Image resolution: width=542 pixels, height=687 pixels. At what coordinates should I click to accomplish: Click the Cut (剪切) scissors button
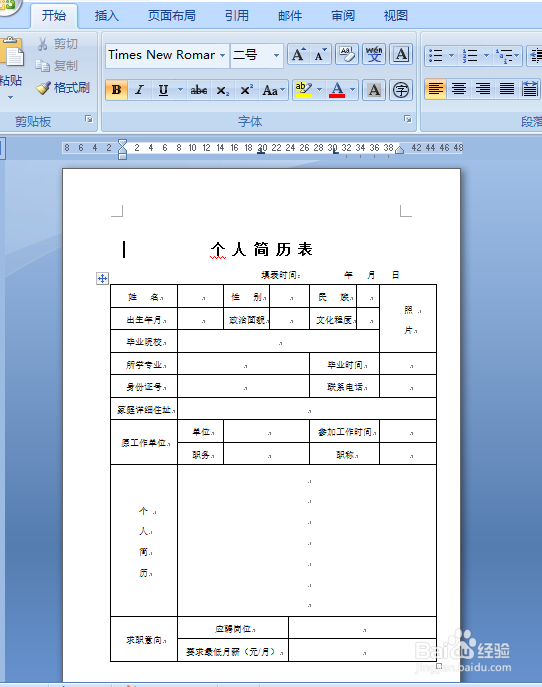(x=57, y=43)
